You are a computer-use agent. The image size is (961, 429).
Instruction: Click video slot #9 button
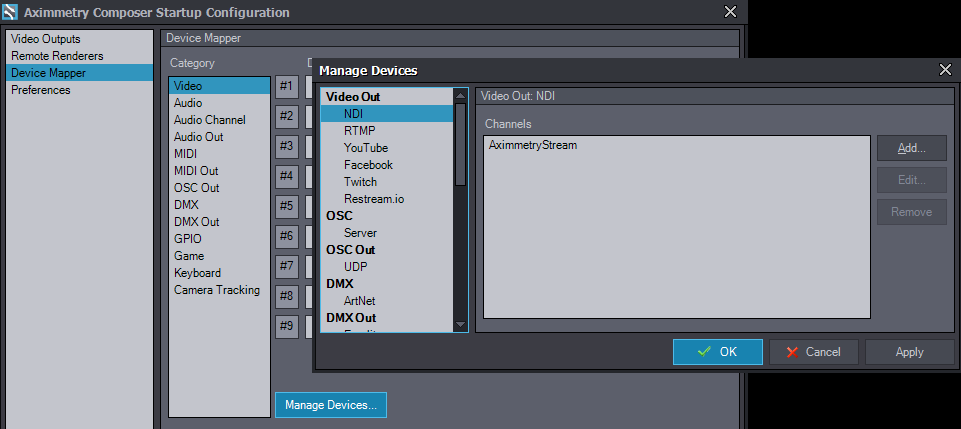[287, 326]
